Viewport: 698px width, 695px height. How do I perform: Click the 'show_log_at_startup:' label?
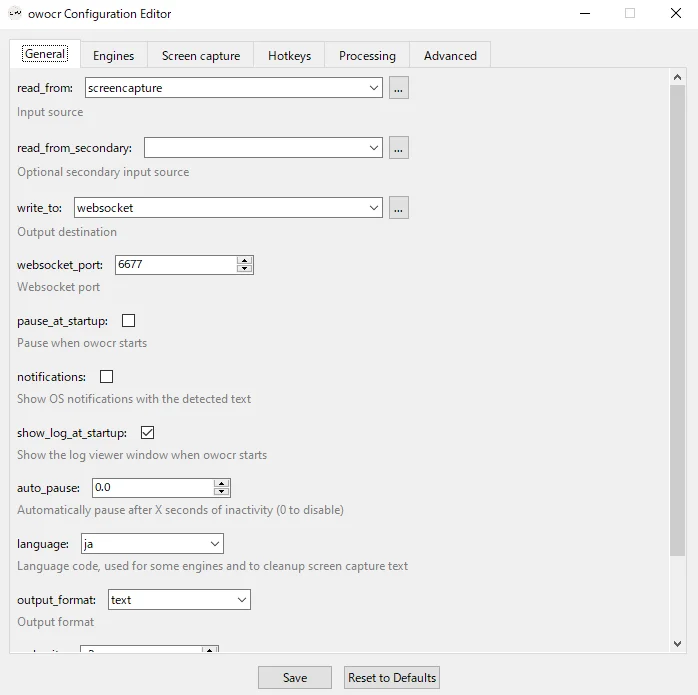[72, 433]
